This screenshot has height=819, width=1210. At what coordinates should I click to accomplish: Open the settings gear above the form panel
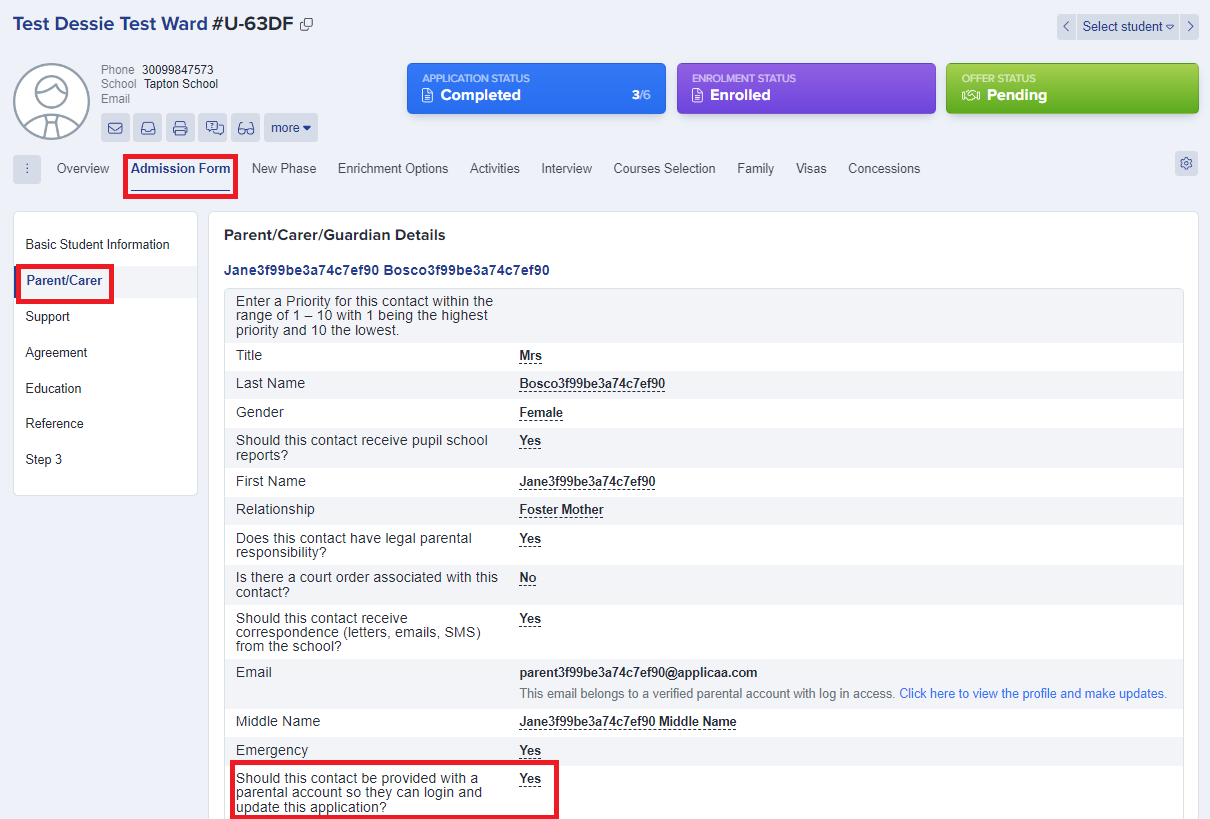1186,163
